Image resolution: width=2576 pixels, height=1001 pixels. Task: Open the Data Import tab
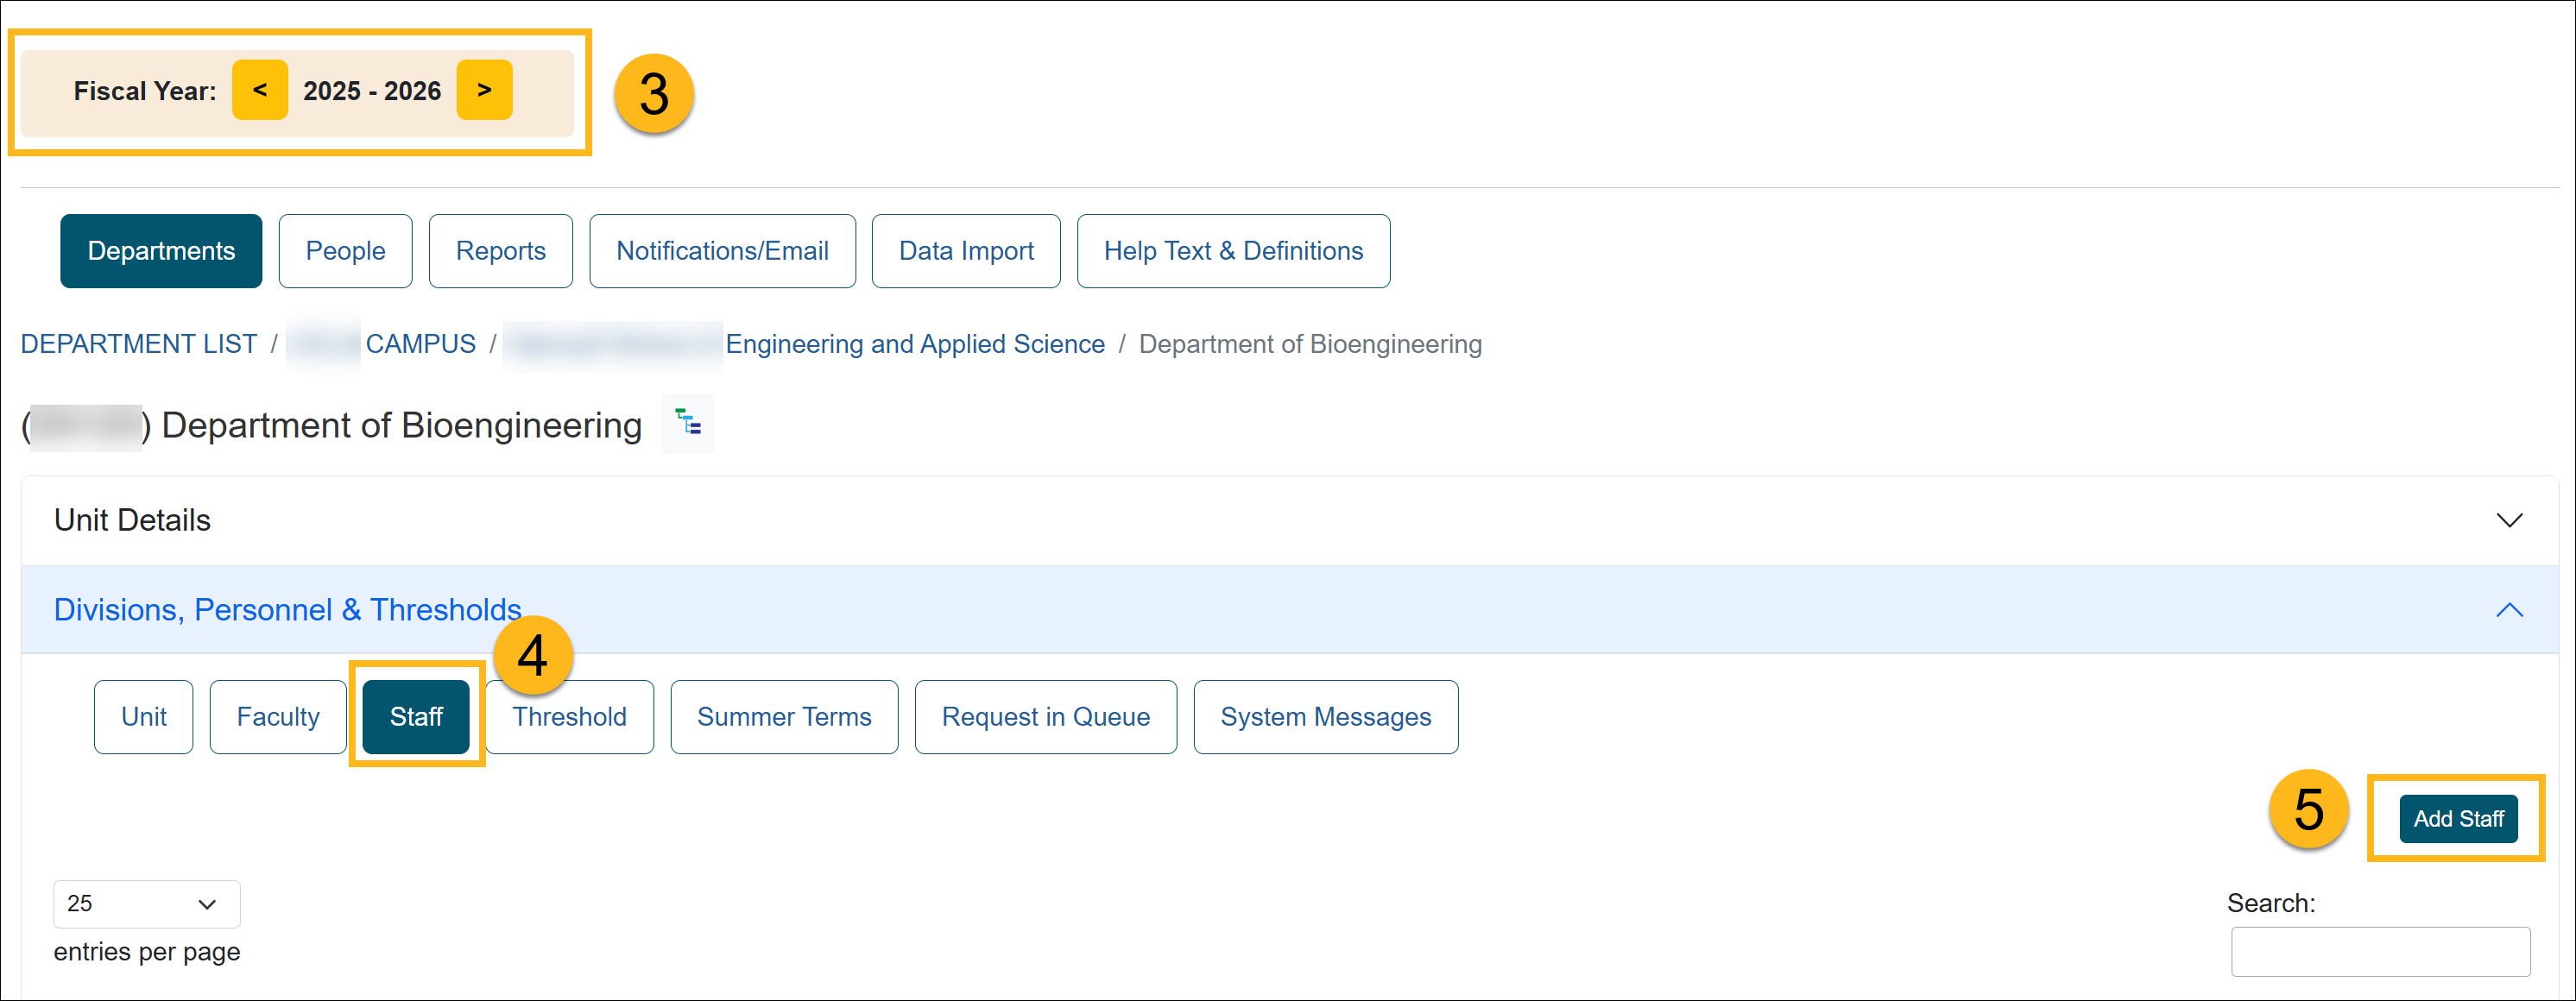965,251
